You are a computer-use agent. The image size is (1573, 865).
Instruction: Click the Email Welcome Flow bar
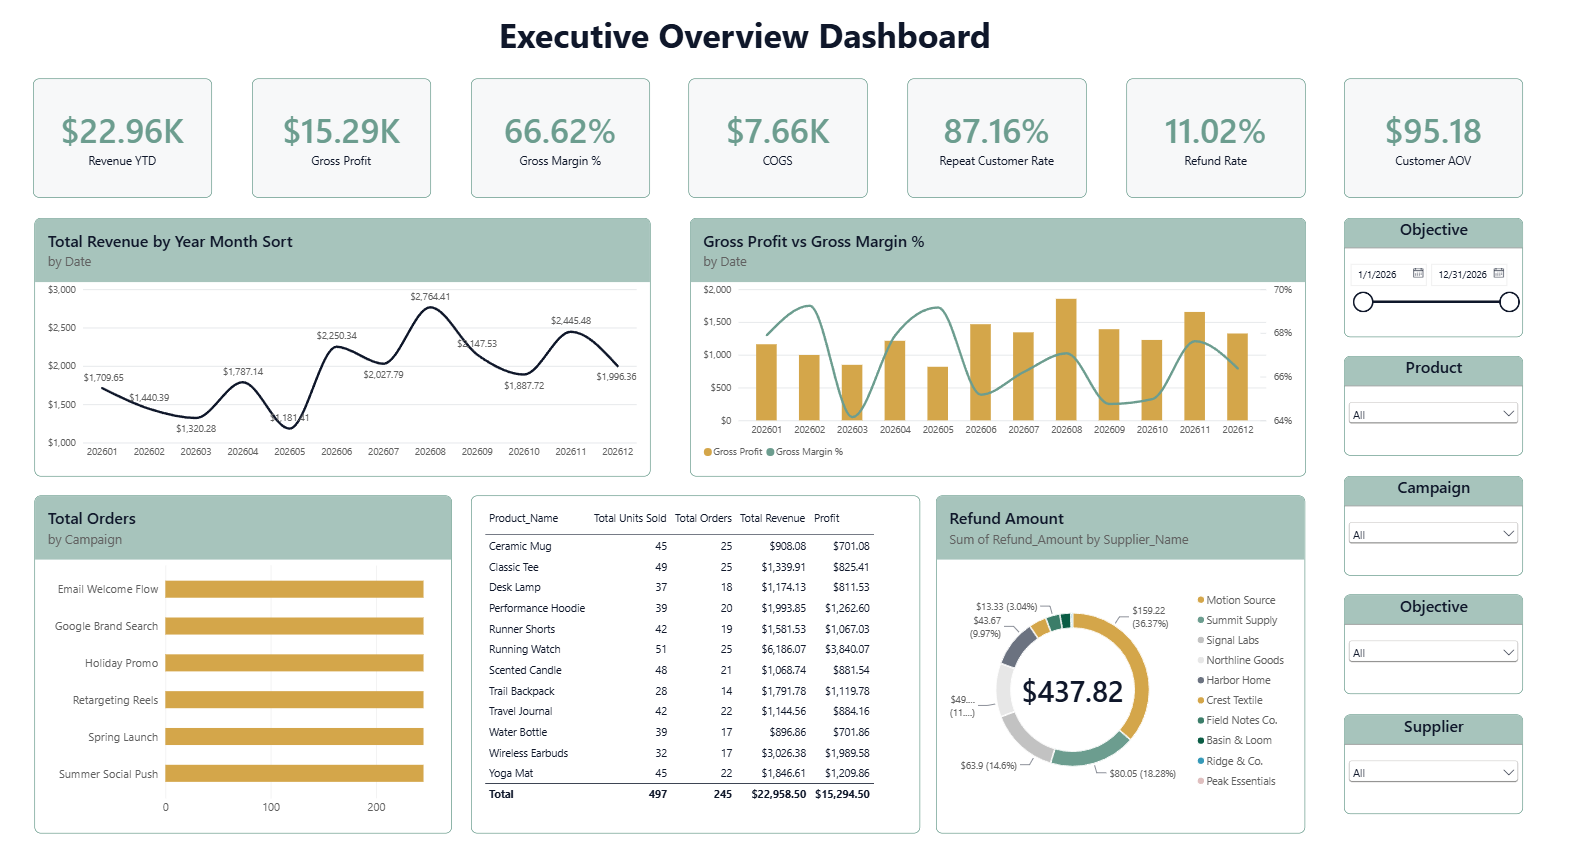click(x=295, y=589)
